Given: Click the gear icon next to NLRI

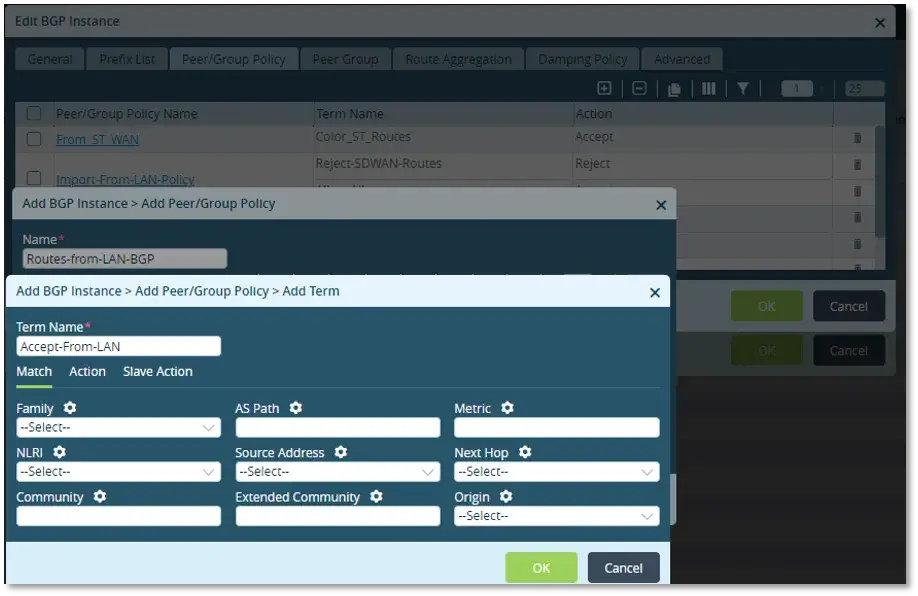Looking at the screenshot, I should pyautogui.click(x=59, y=452).
